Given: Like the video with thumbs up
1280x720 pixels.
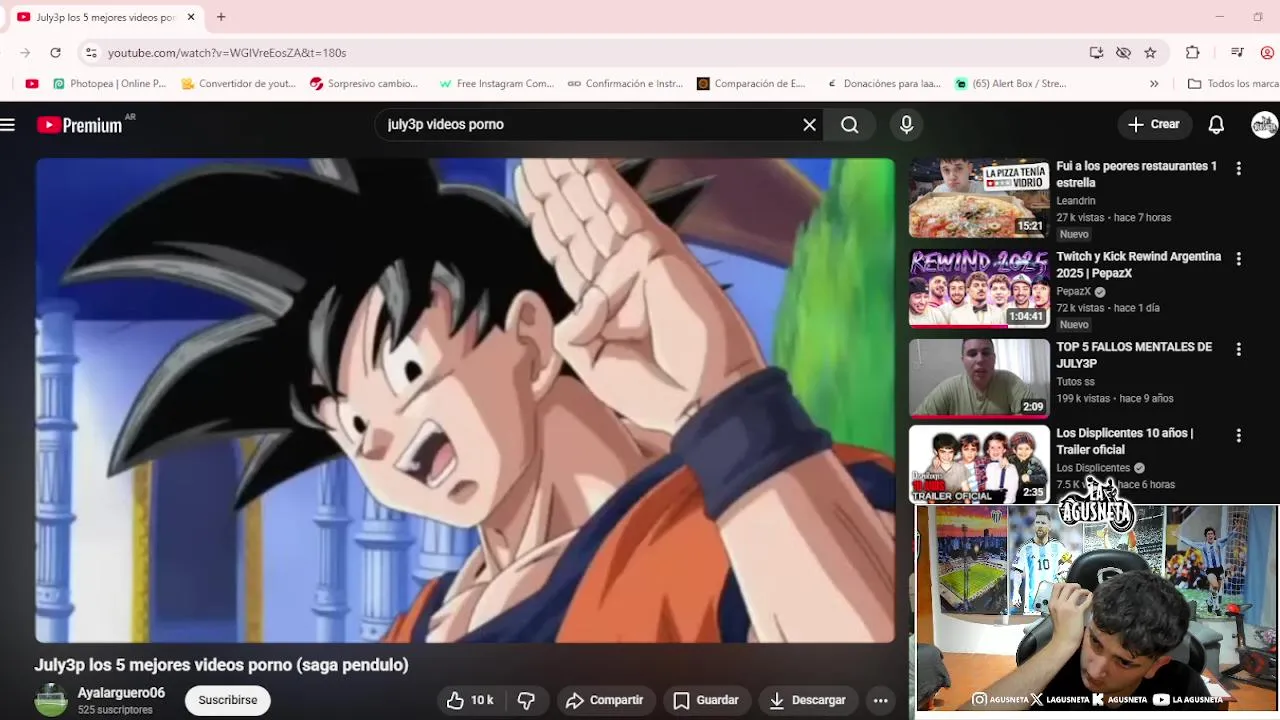Looking at the screenshot, I should pos(469,700).
